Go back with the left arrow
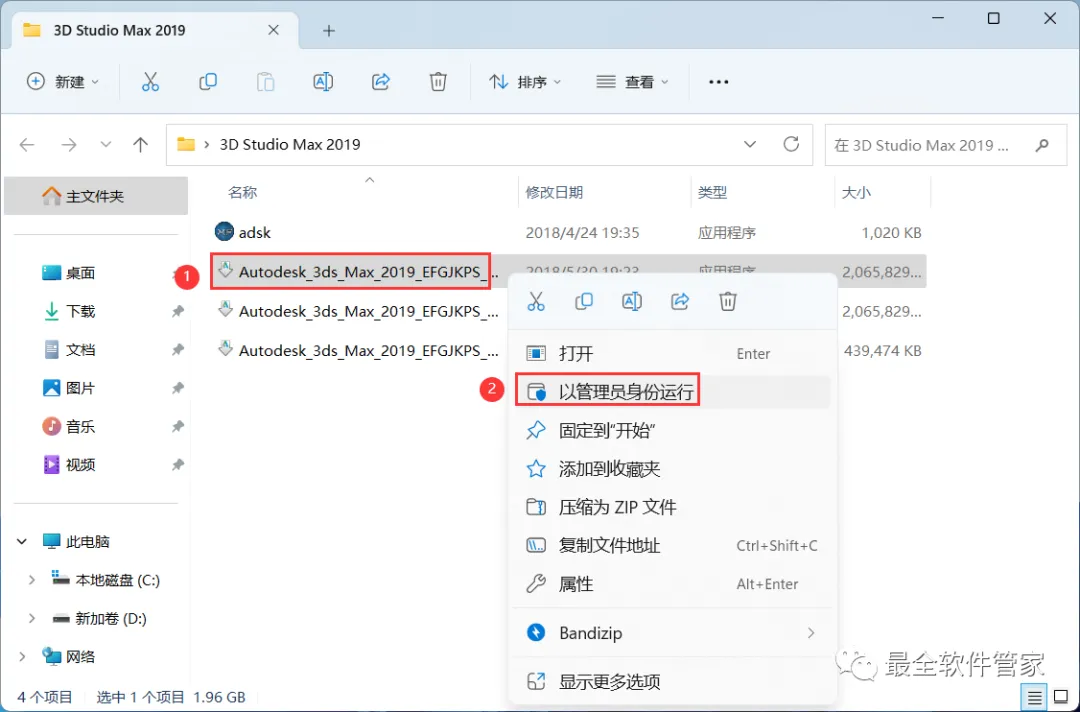The width and height of the screenshot is (1080, 712). point(27,145)
